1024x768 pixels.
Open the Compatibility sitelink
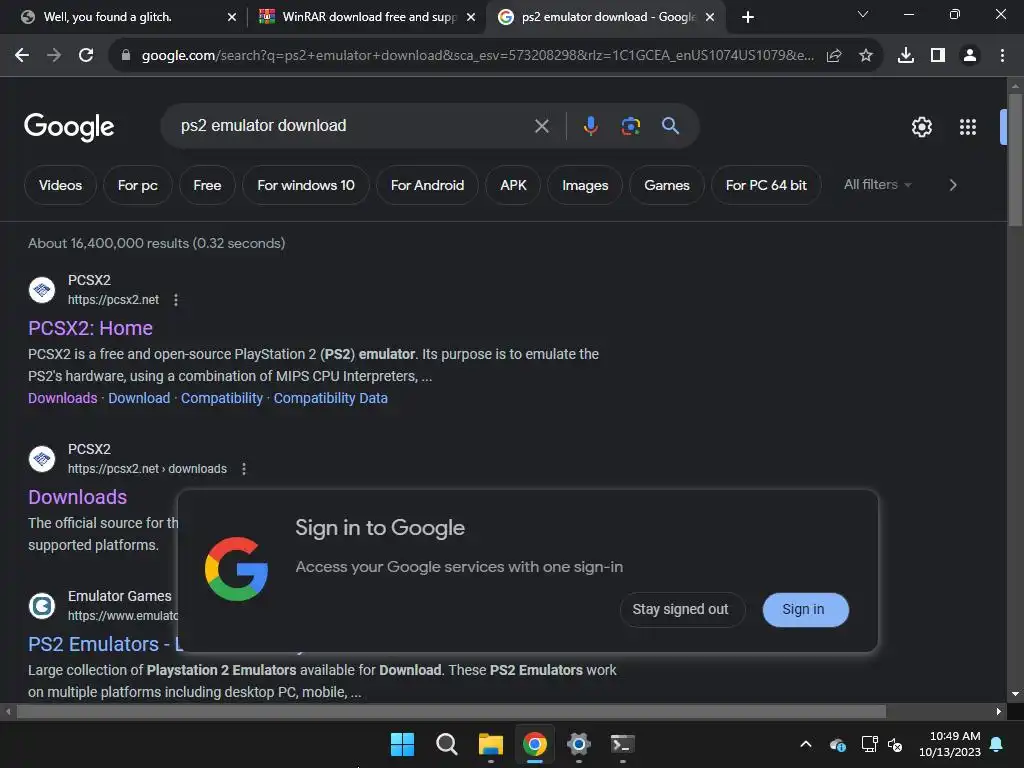[221, 398]
